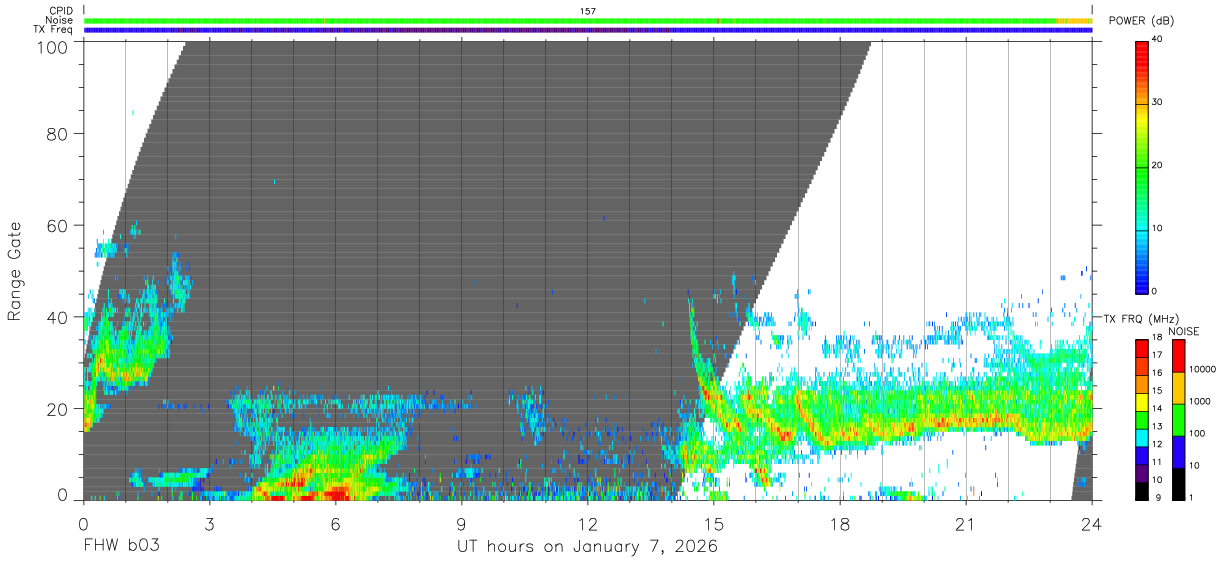Click the 21 tick on UT hours axis
Image resolution: width=1228 pixels, height=567 pixels.
966,524
